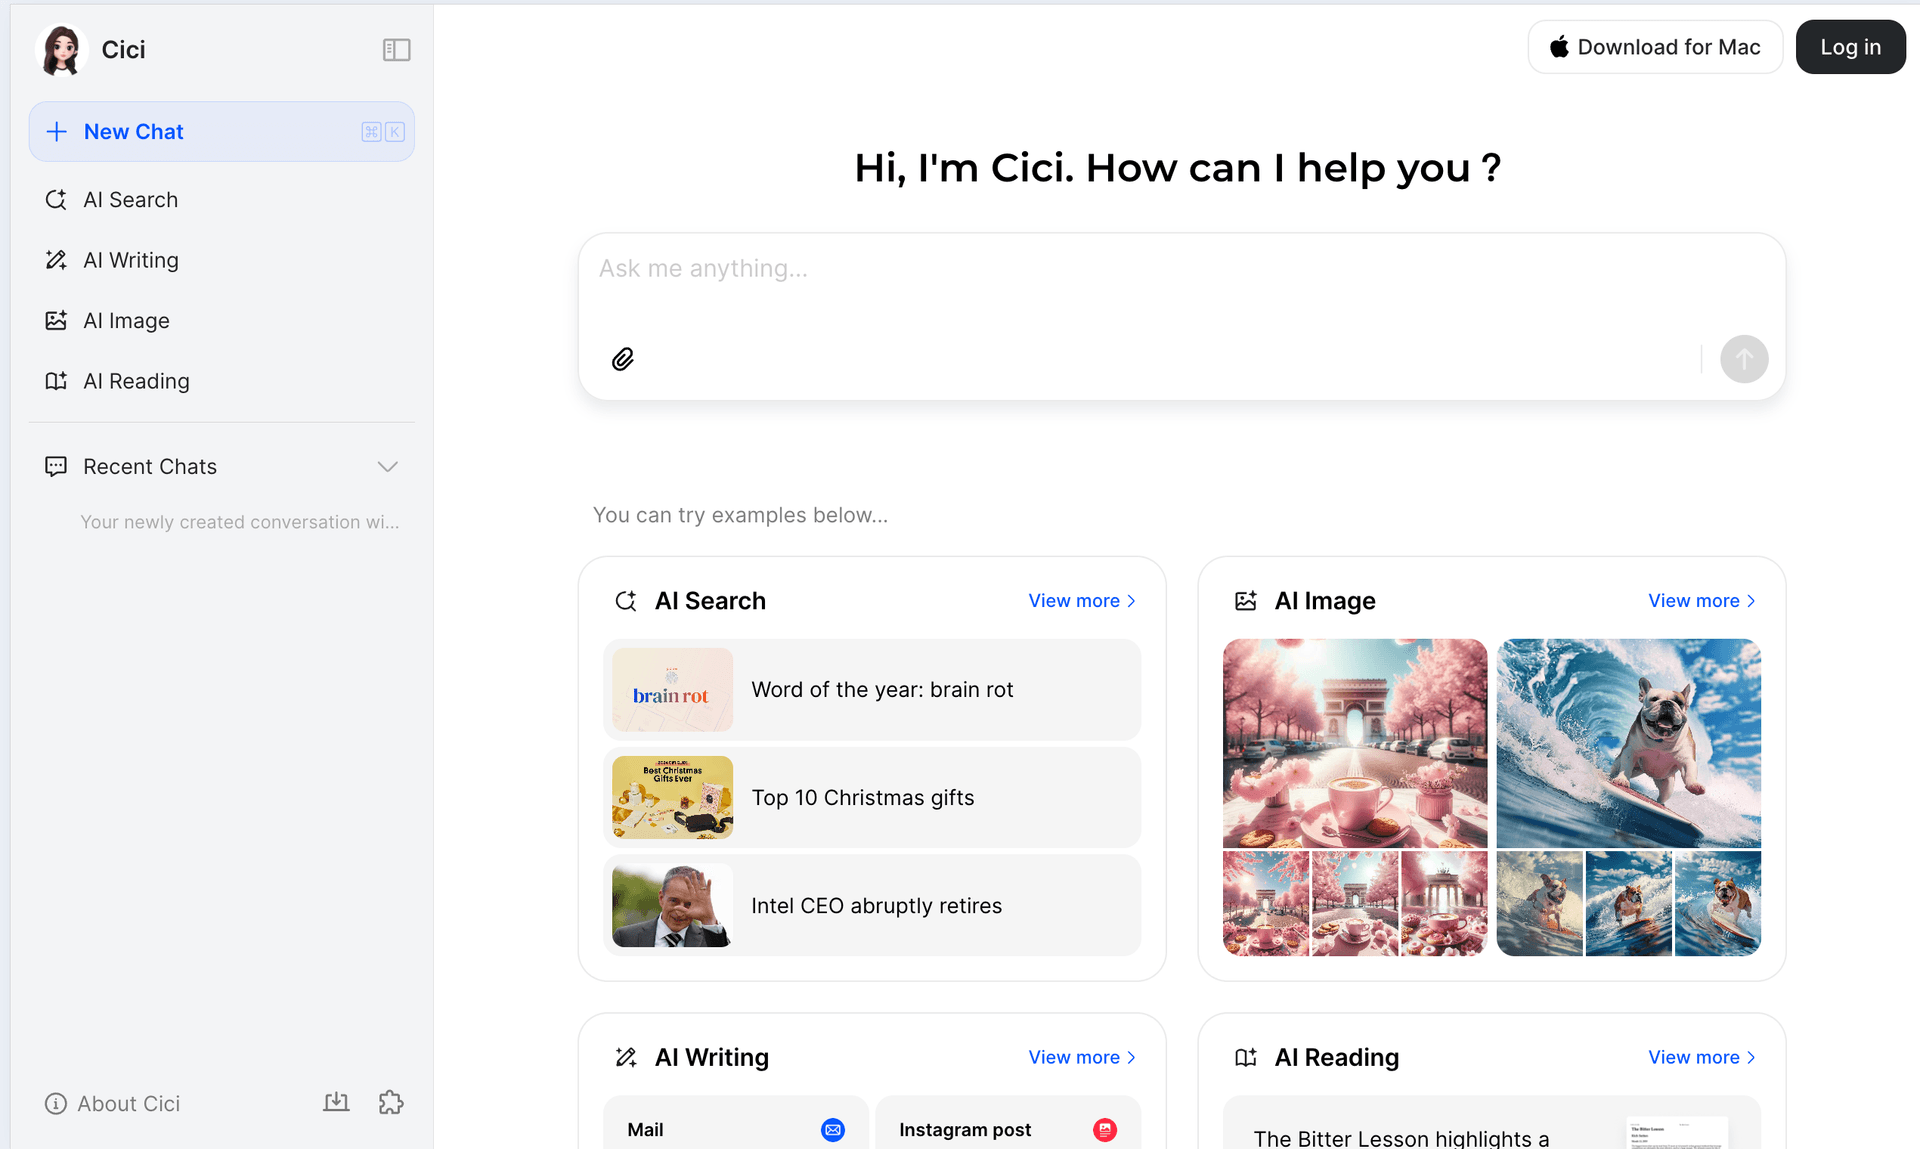Click the waving man thumbnail
This screenshot has height=1149, width=1920.
(x=672, y=906)
